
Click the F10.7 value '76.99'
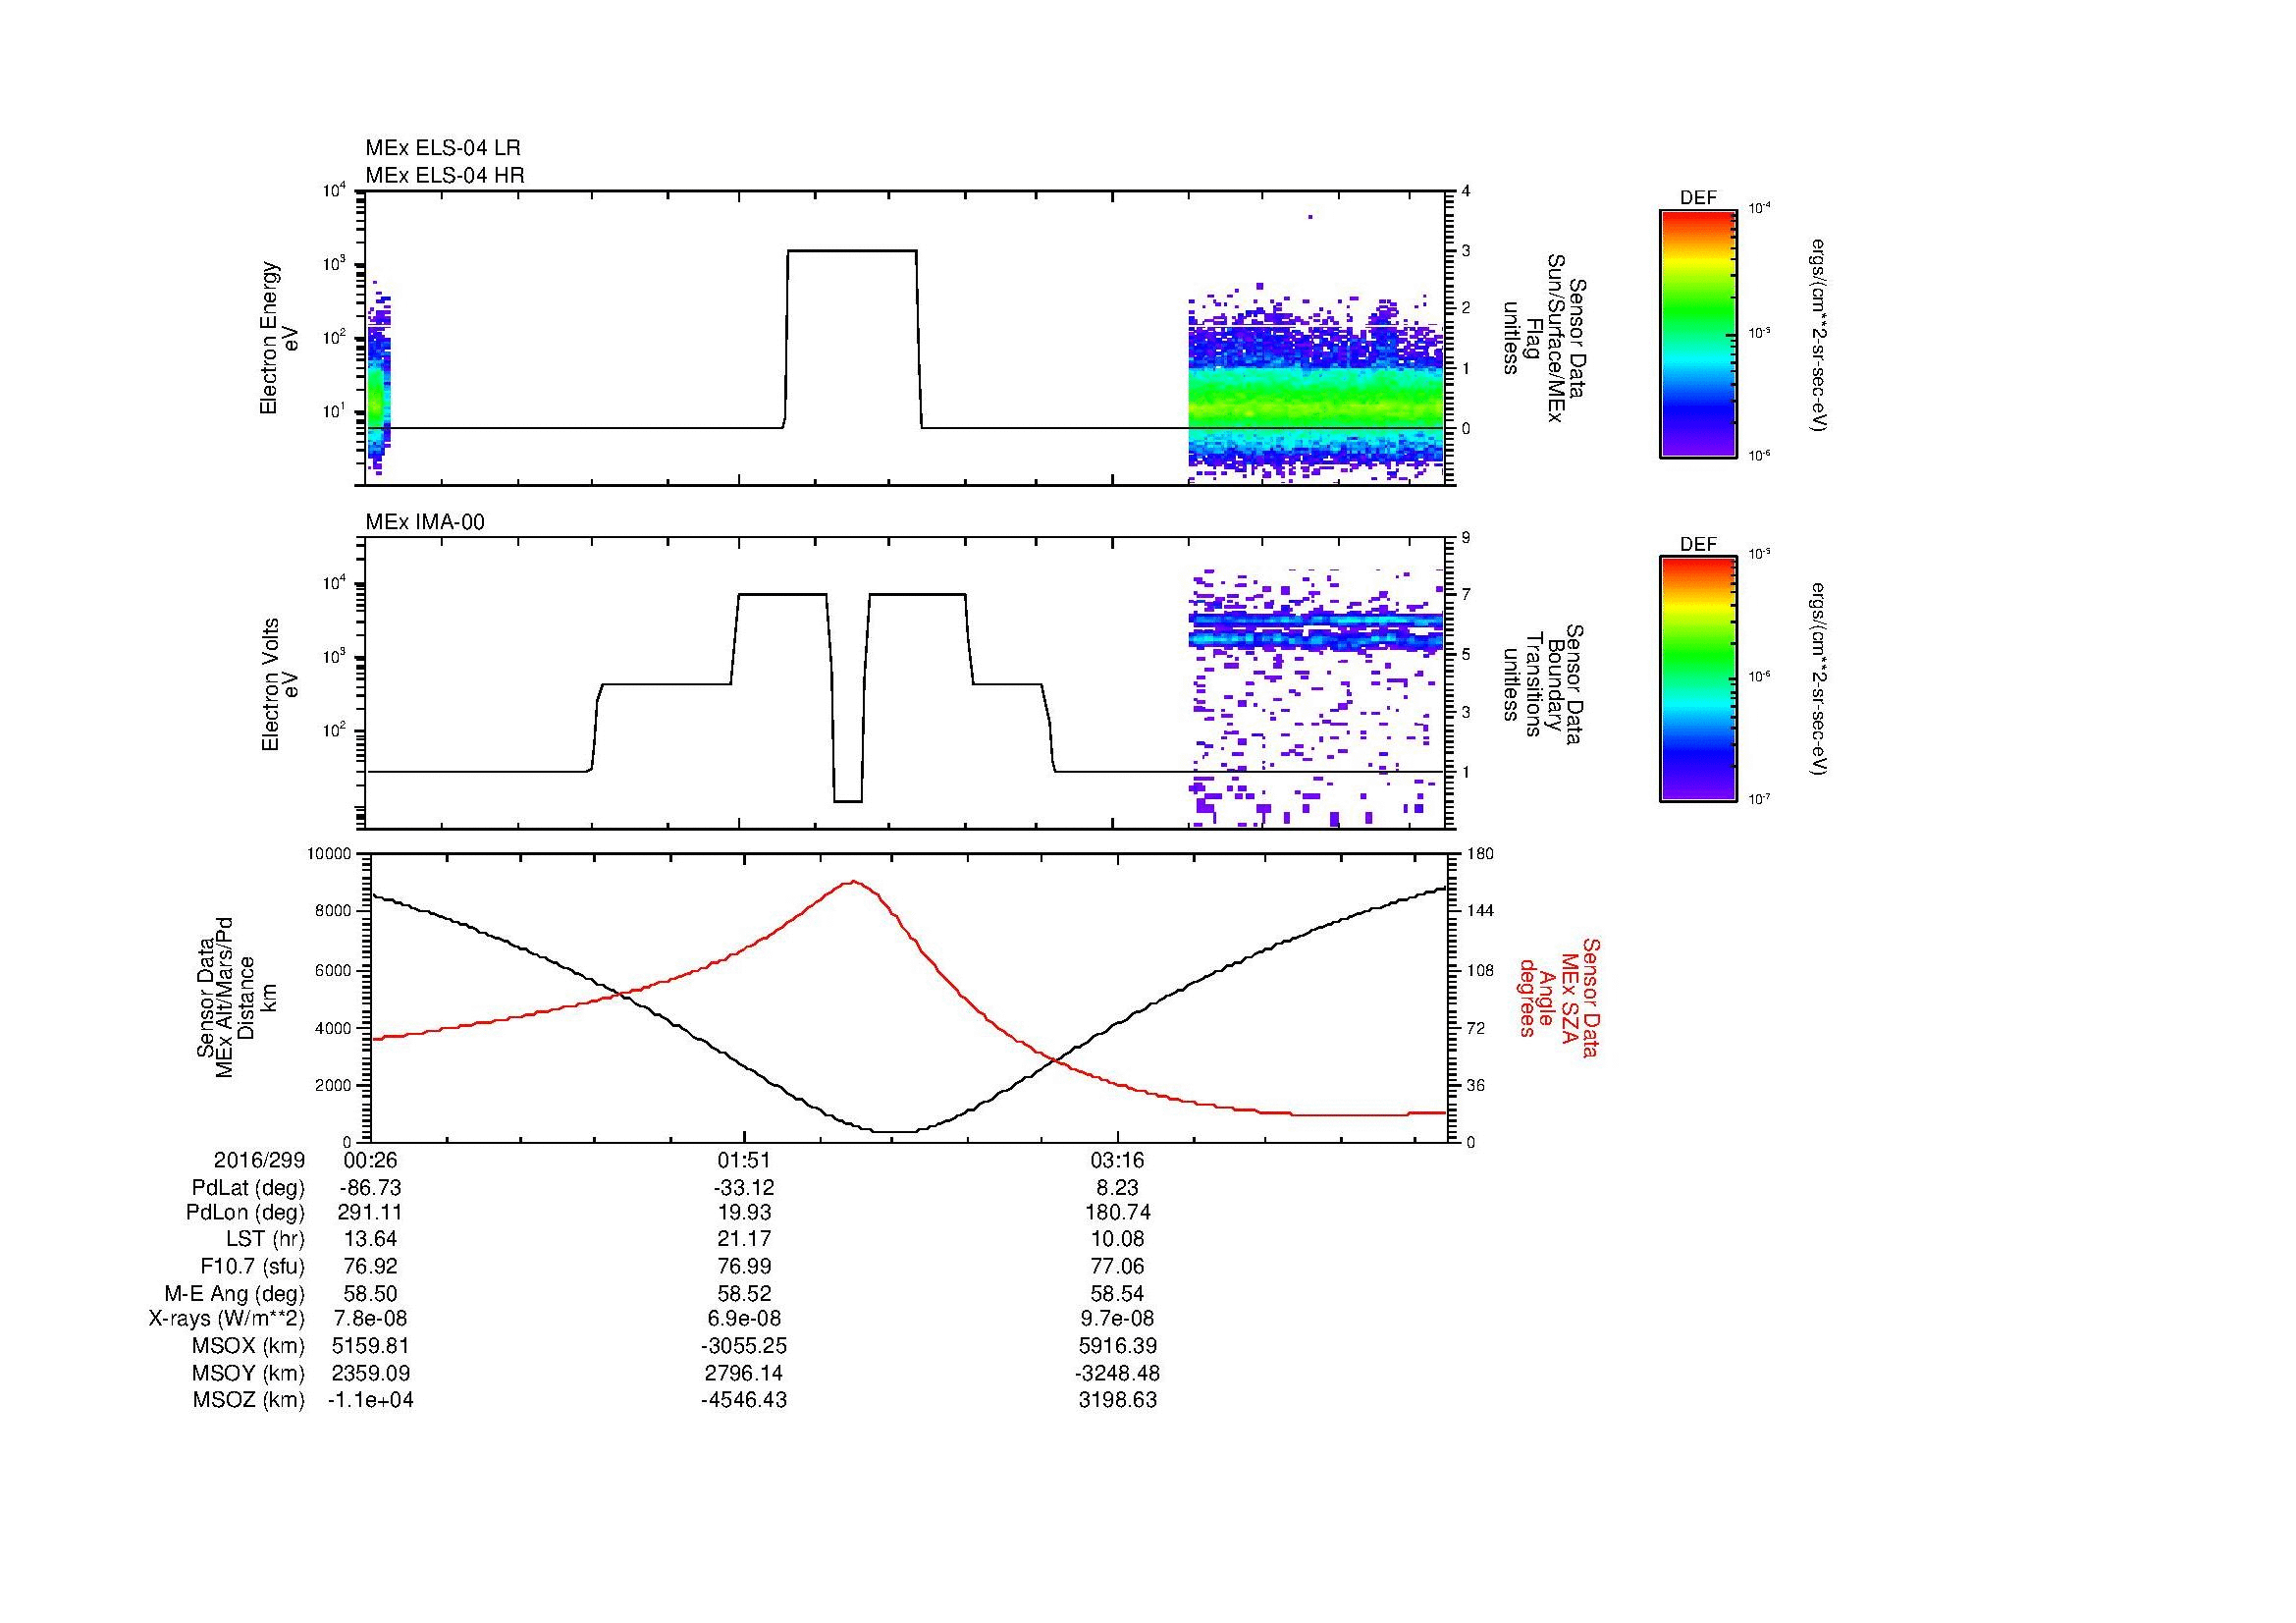coord(744,1266)
